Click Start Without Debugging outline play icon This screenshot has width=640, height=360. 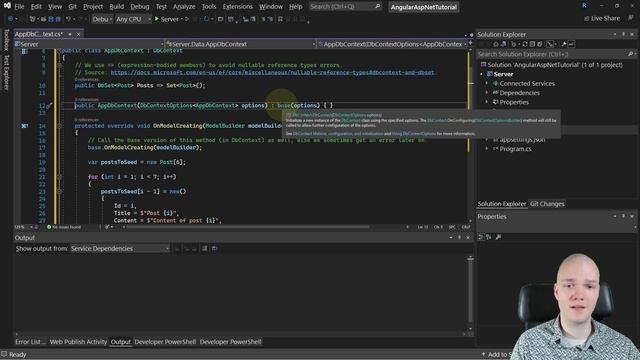click(x=187, y=19)
